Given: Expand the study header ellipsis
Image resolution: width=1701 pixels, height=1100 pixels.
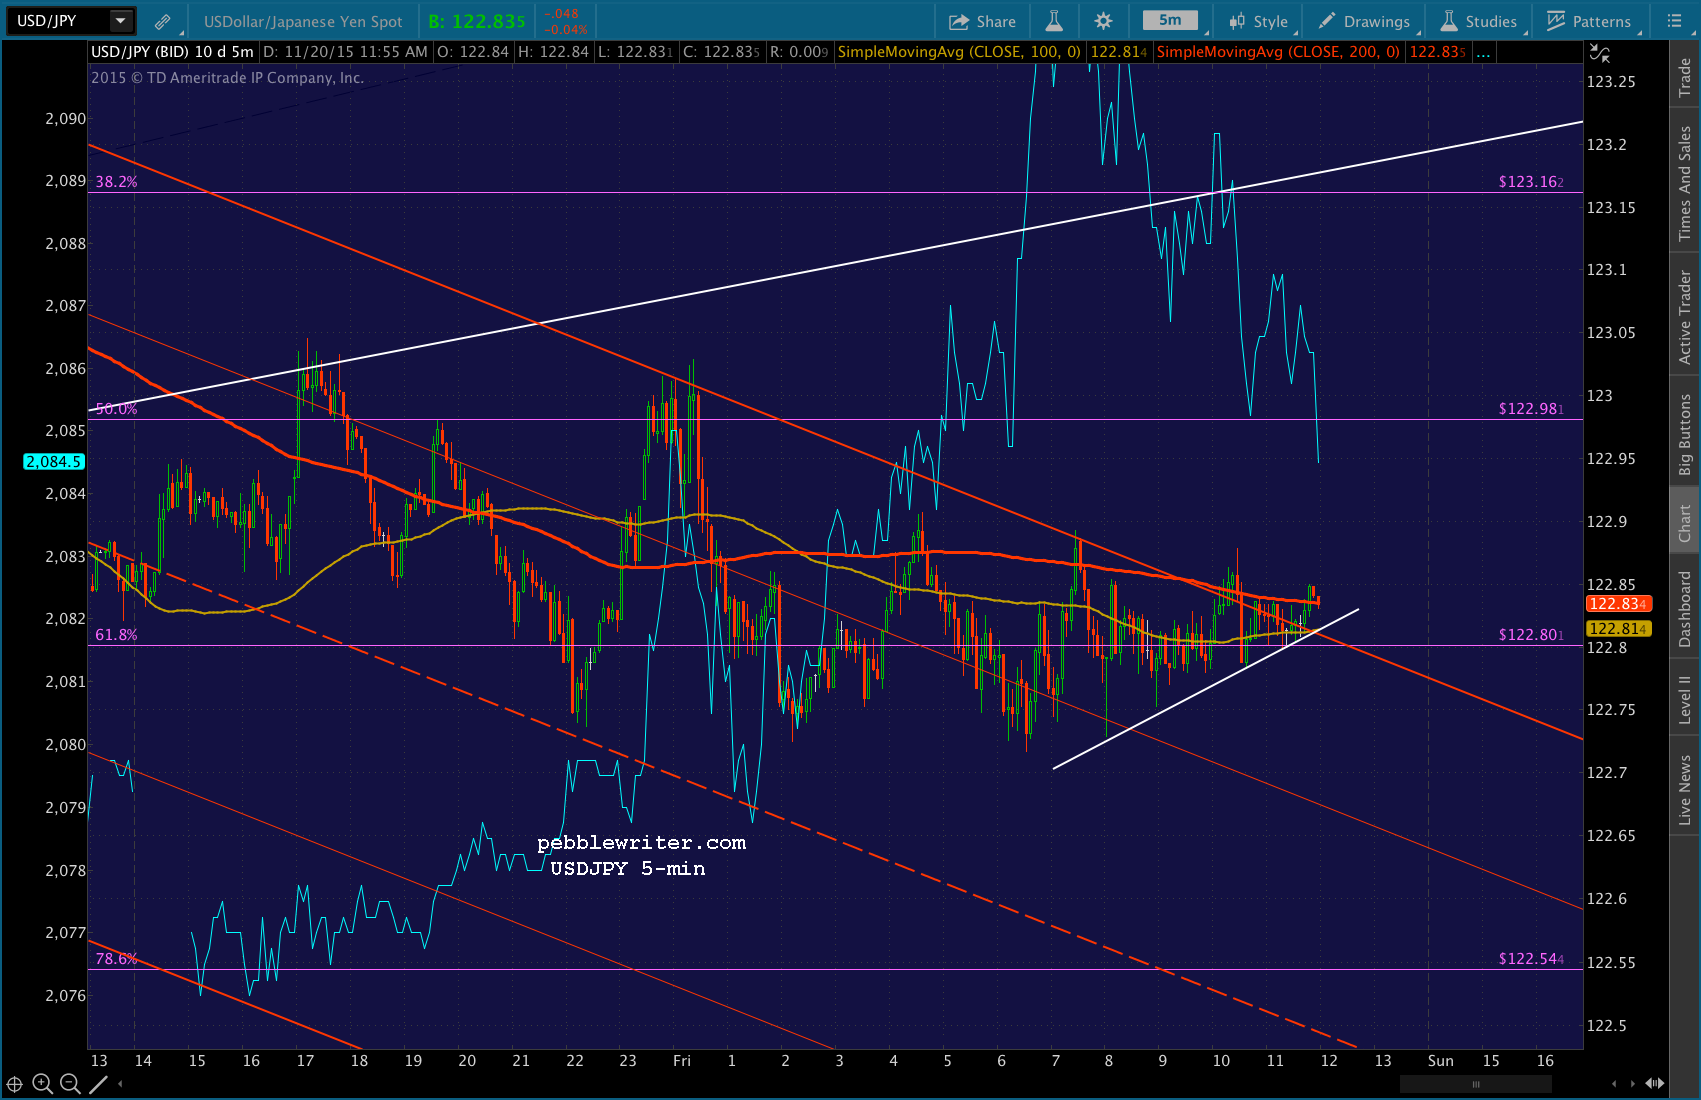Looking at the screenshot, I should pos(1483,52).
